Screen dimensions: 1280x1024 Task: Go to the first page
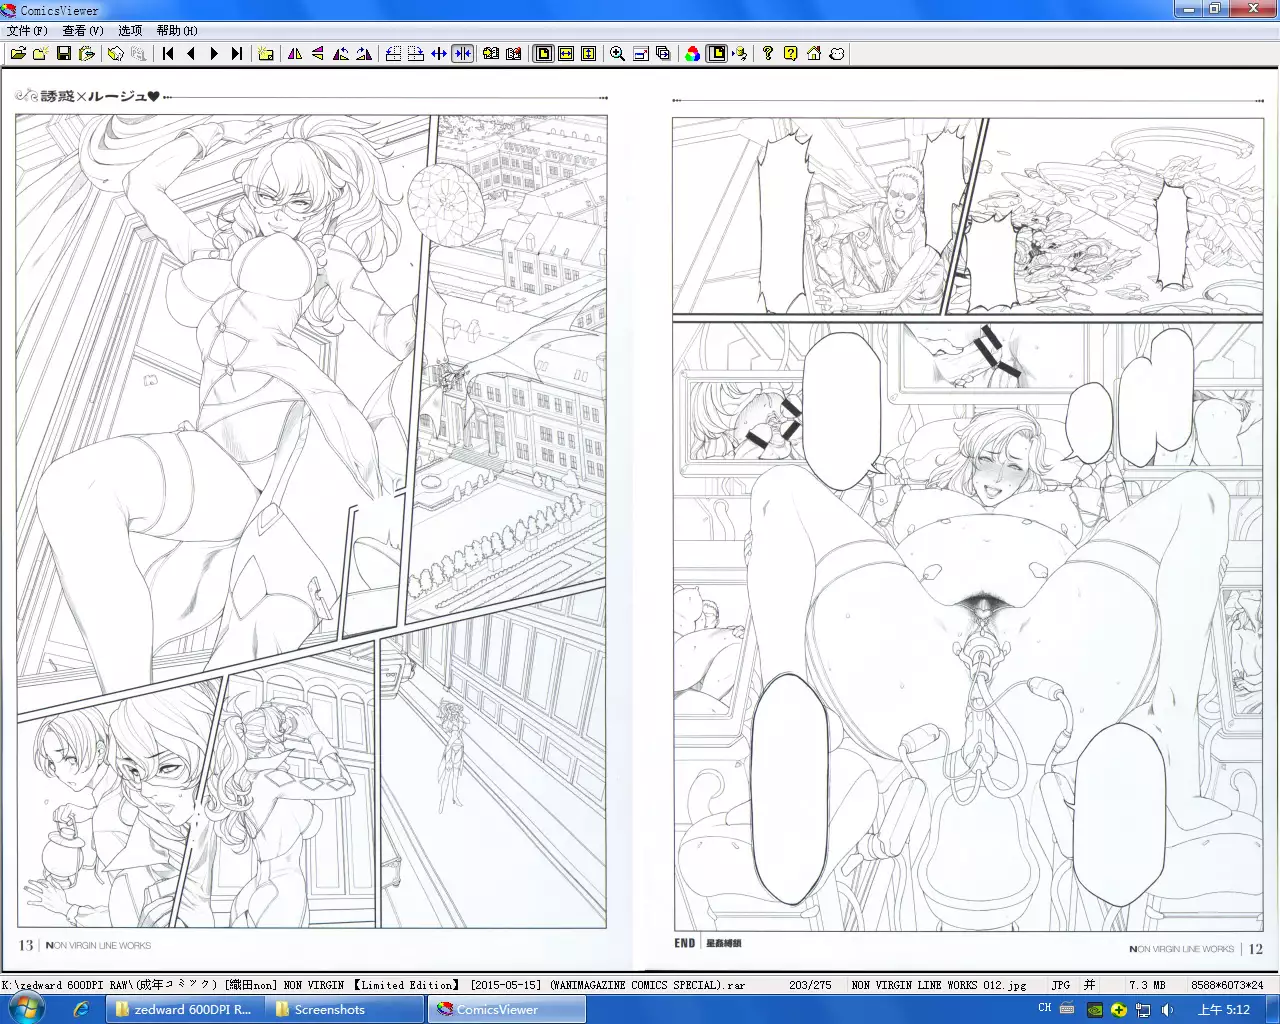168,54
